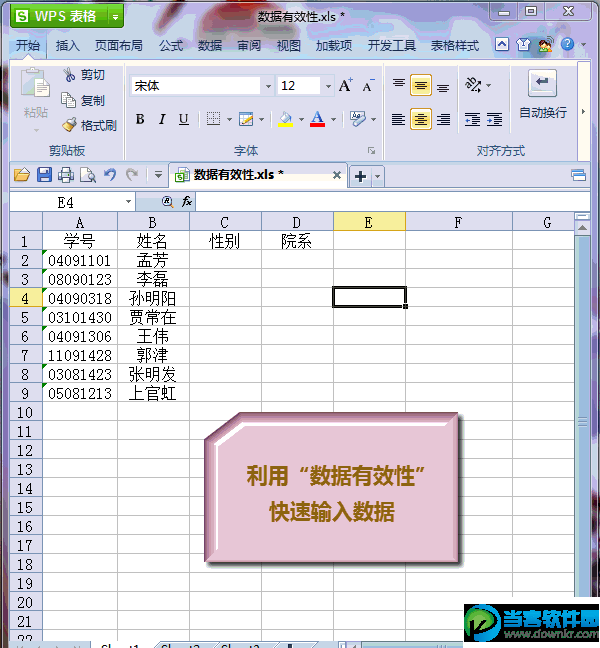Select row 4 header

tap(26, 298)
